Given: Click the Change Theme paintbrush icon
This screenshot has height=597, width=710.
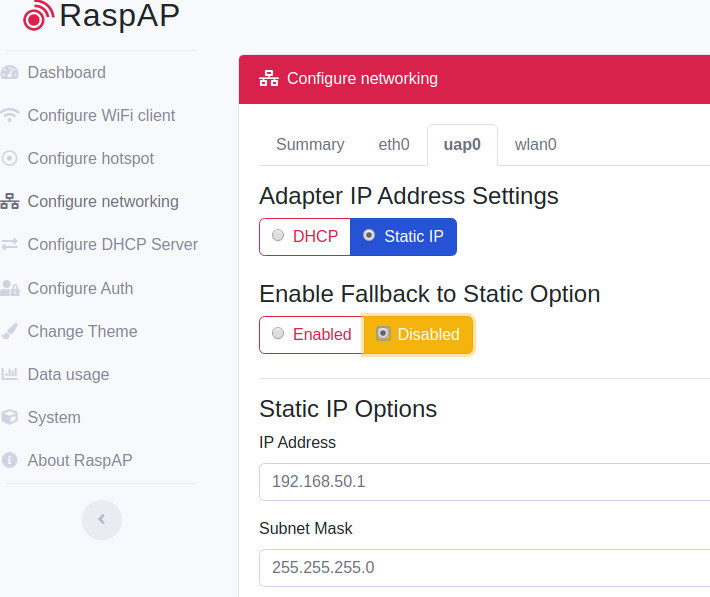Looking at the screenshot, I should coord(10,331).
